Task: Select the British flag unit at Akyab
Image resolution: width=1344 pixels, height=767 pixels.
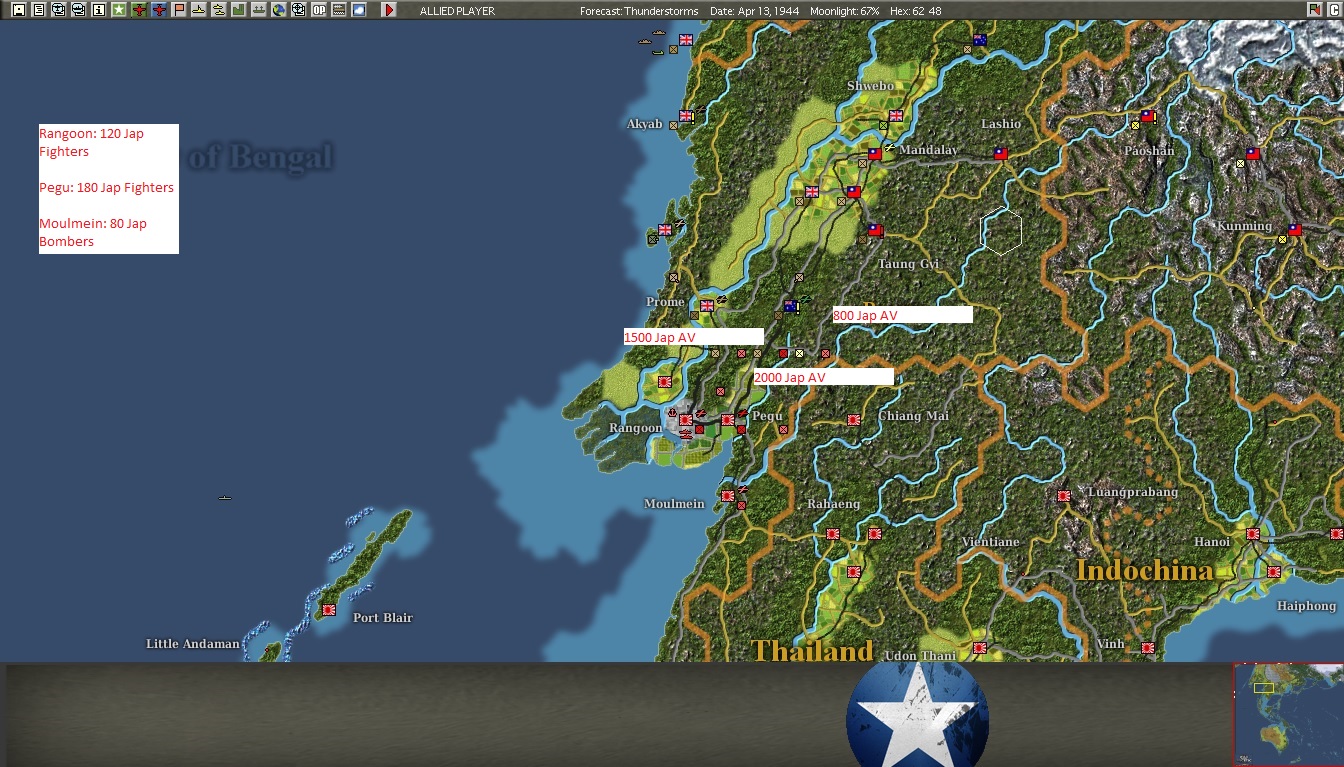Action: [686, 116]
